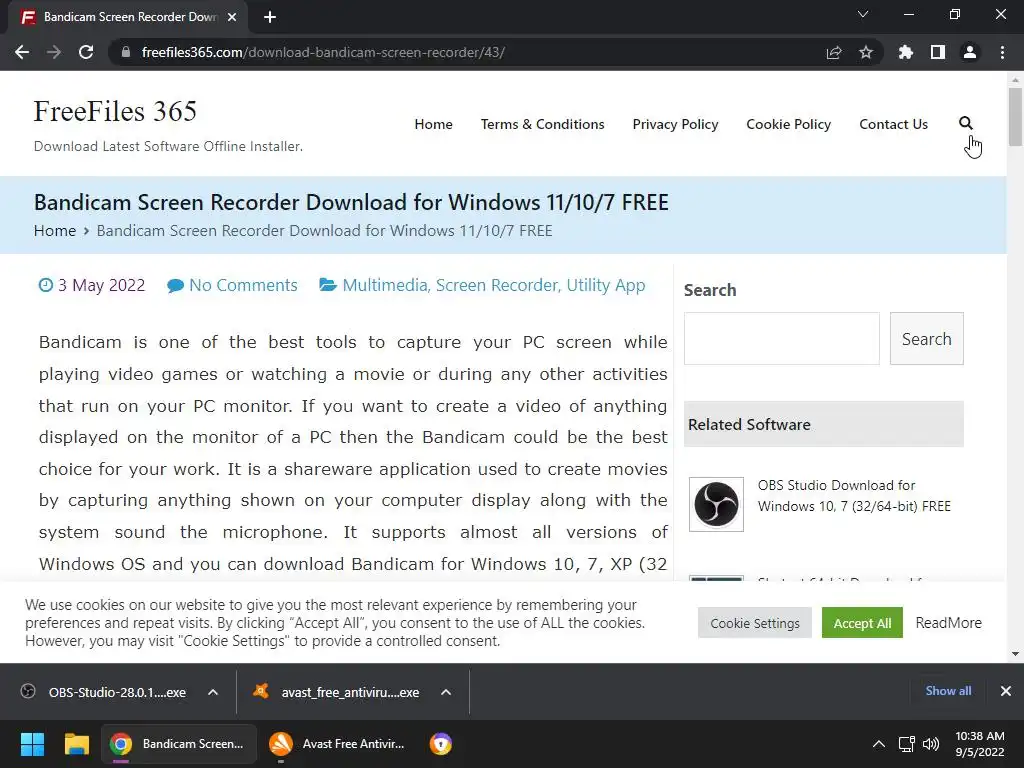Open the tab search chevron in title bar
Screen dimensions: 1024x768
[x=863, y=14]
